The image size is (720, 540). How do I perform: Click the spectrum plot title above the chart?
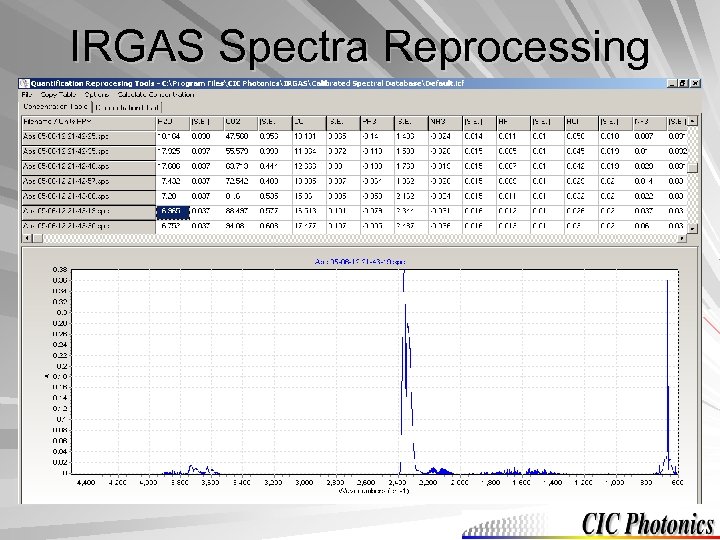[x=360, y=262]
